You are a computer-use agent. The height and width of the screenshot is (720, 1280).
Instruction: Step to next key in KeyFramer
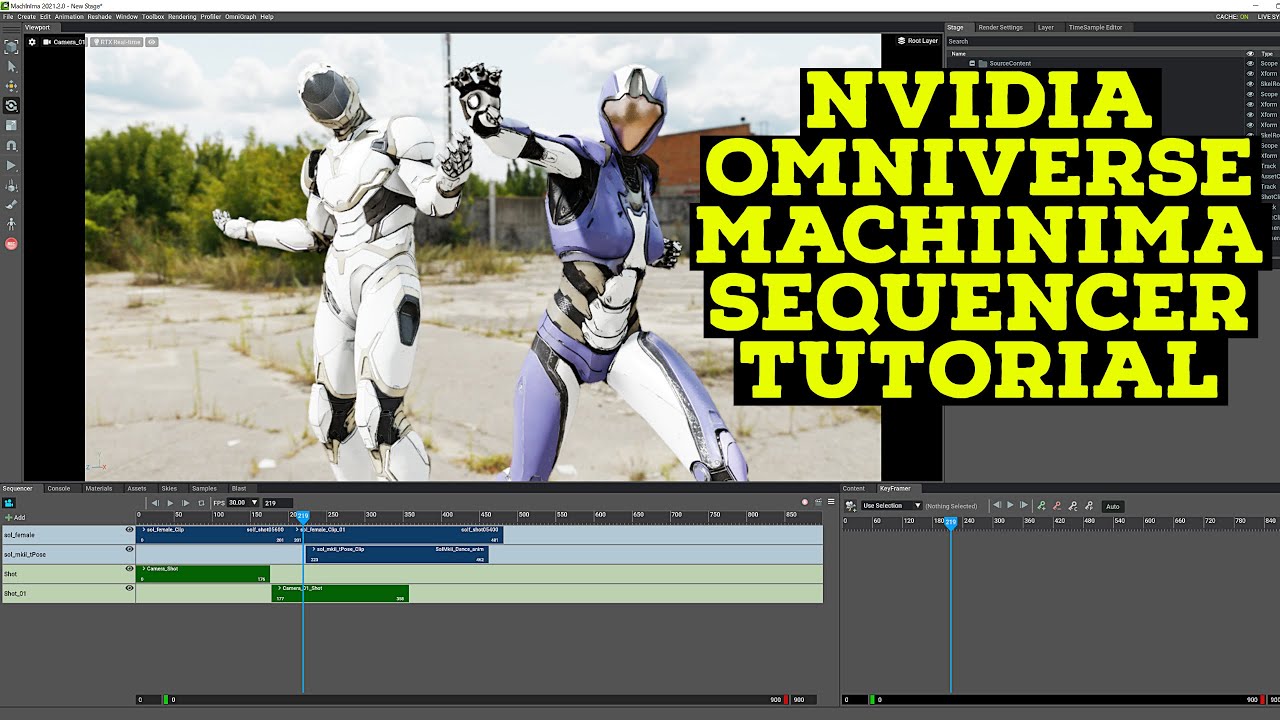[1024, 506]
